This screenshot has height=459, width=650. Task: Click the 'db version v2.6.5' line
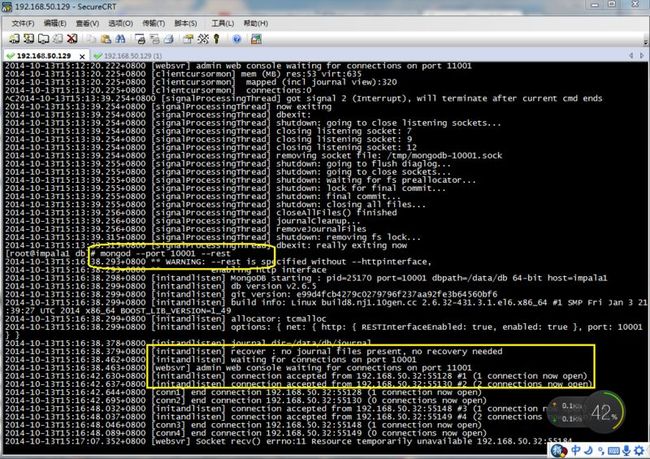click(x=274, y=286)
